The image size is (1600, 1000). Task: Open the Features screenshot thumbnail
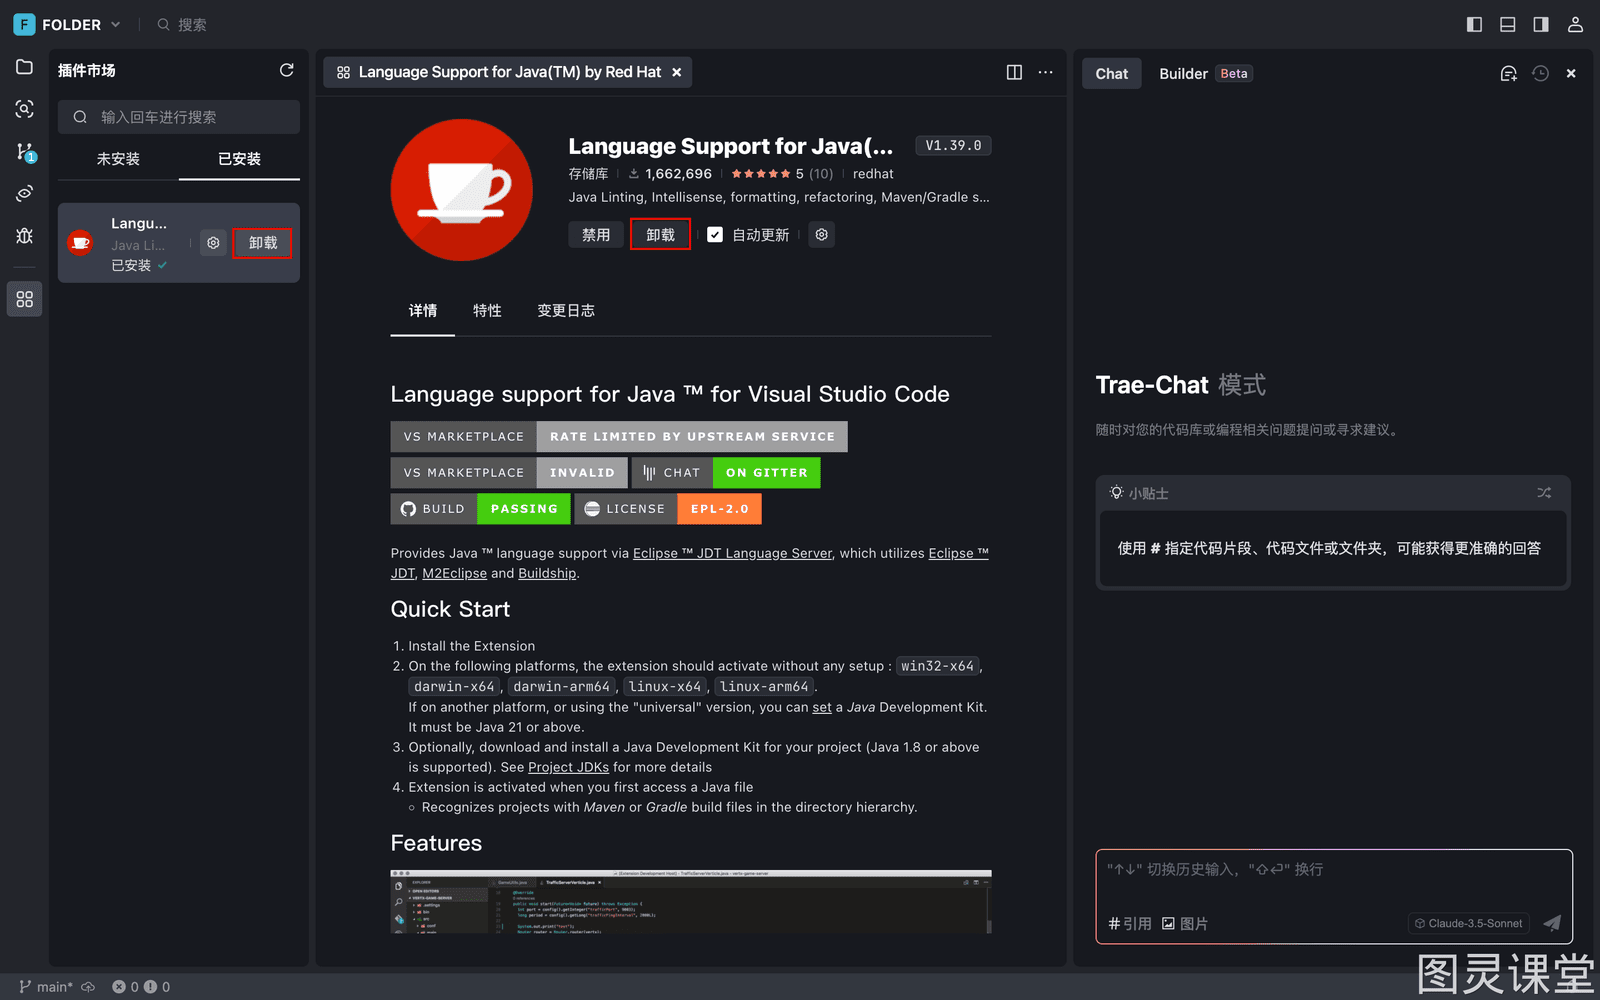pos(691,901)
